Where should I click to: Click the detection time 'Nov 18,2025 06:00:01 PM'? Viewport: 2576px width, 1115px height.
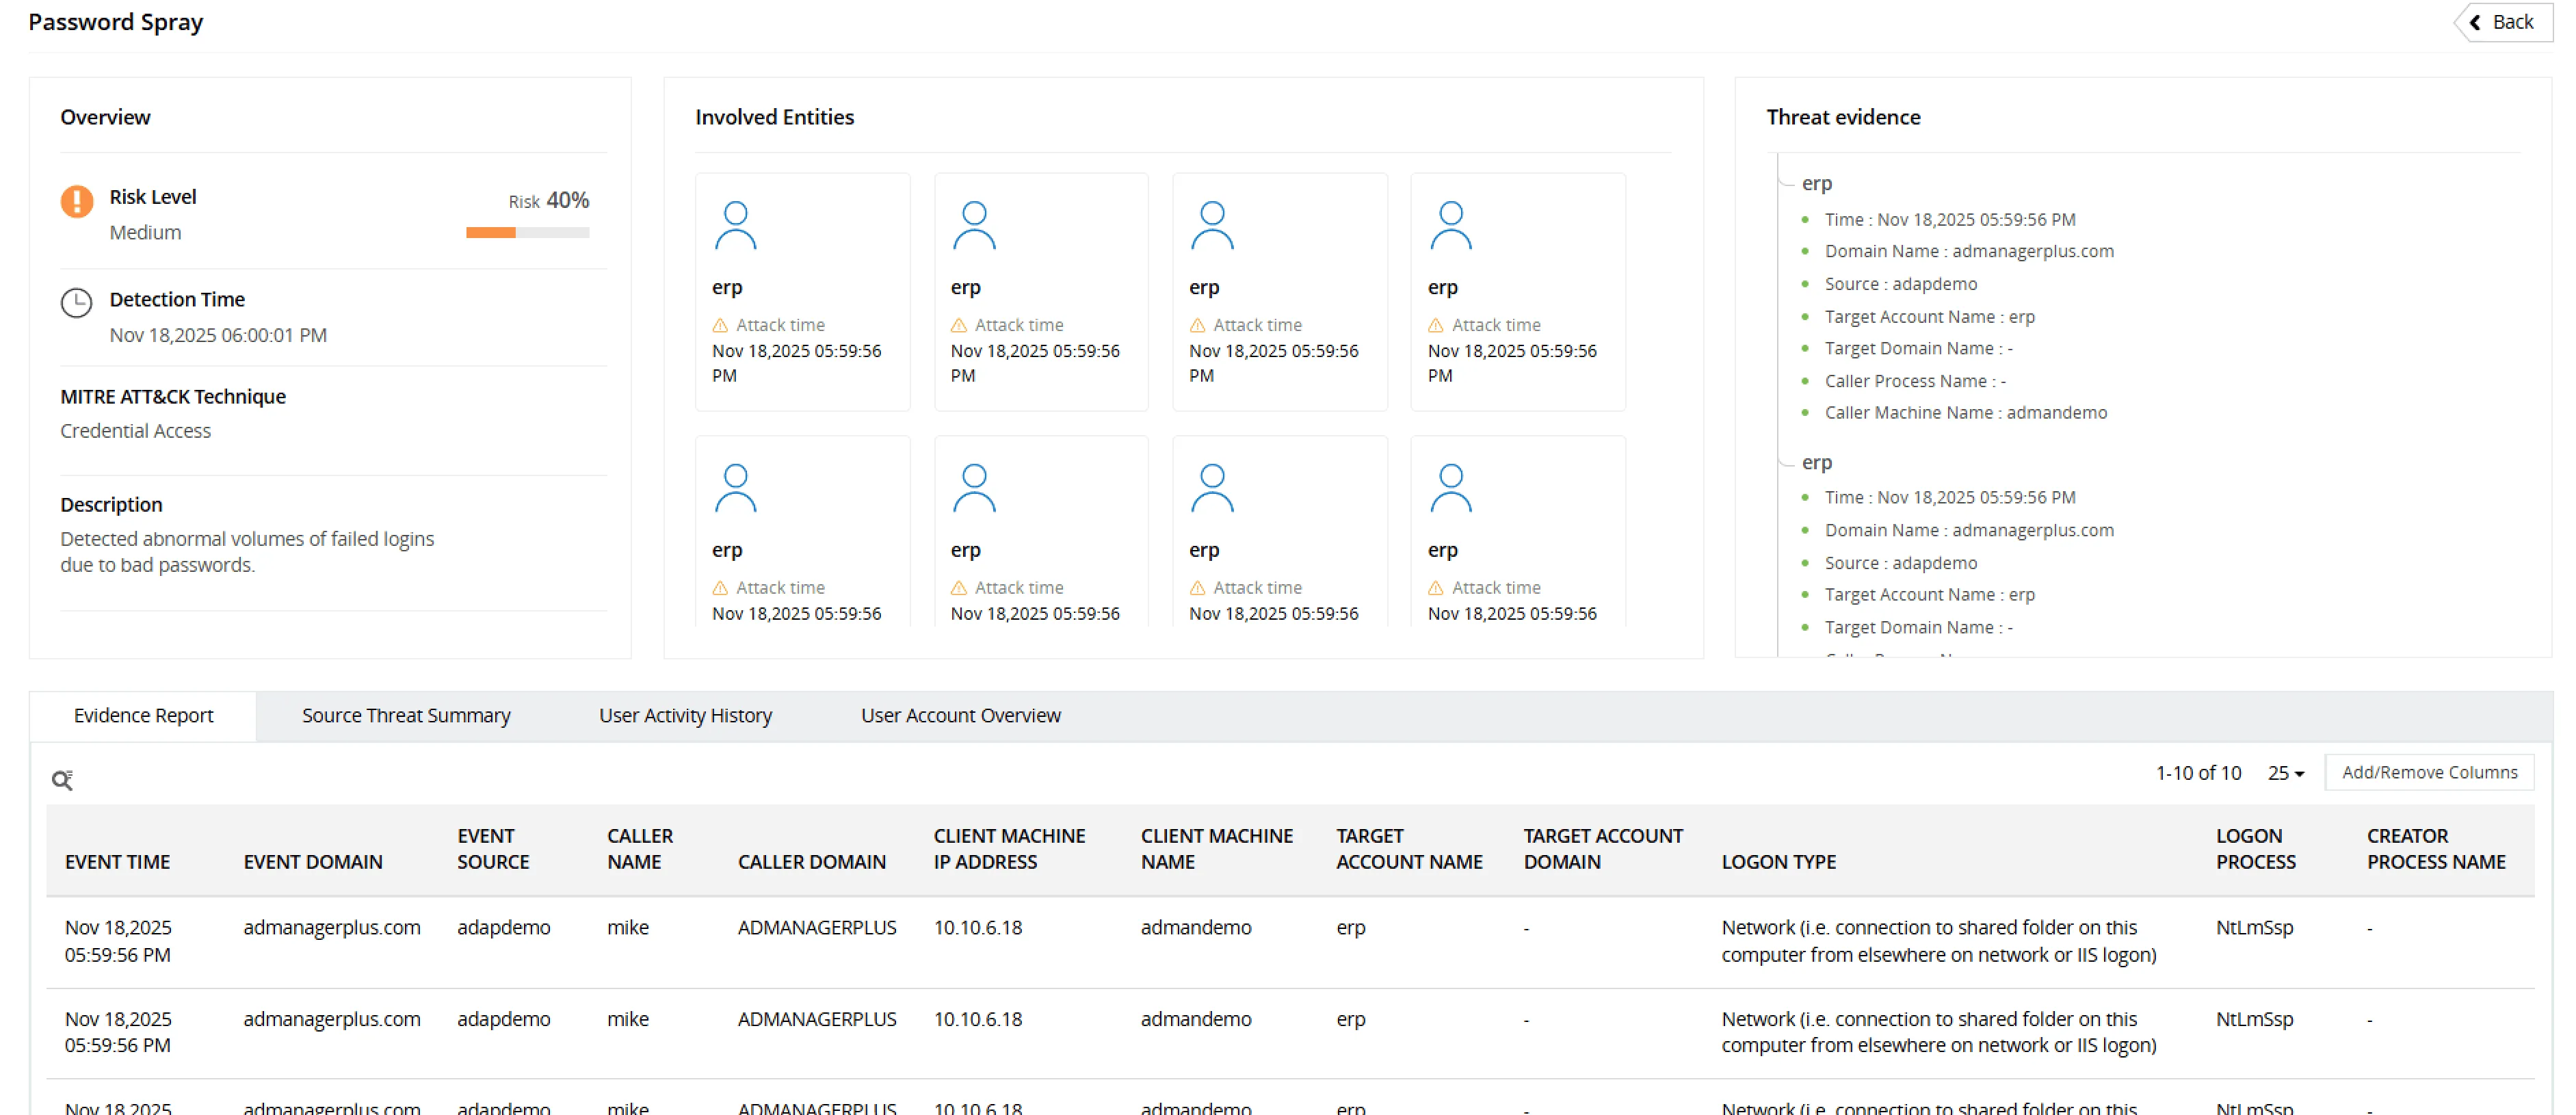(x=218, y=335)
